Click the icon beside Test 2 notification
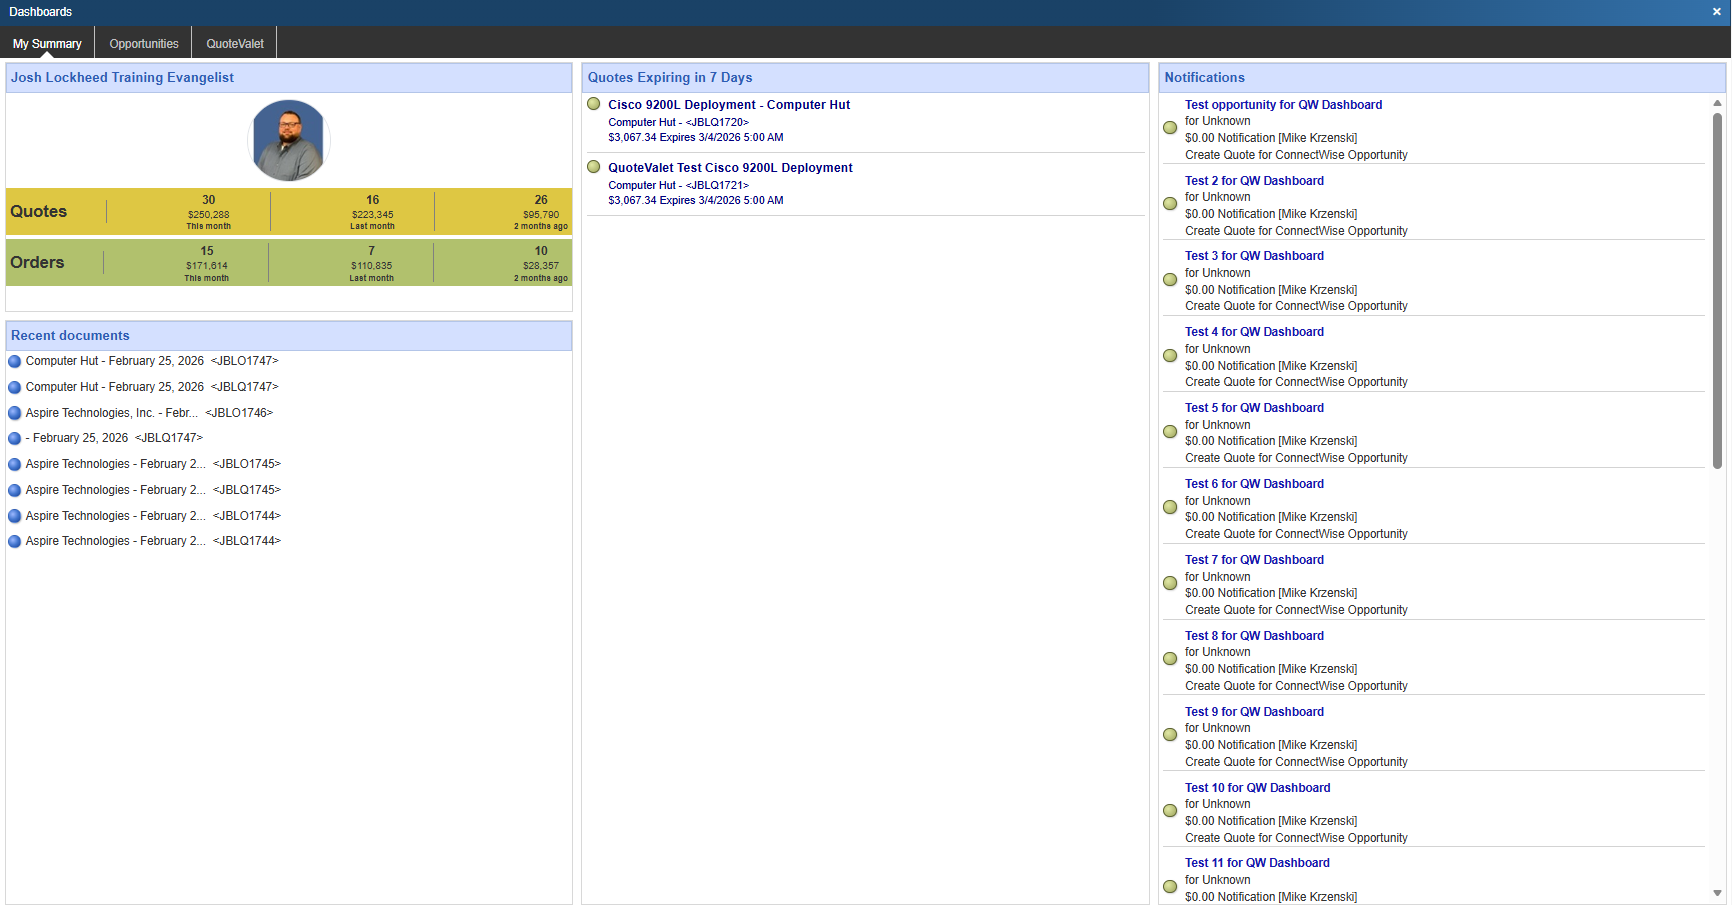Image resolution: width=1732 pixels, height=905 pixels. pos(1170,204)
